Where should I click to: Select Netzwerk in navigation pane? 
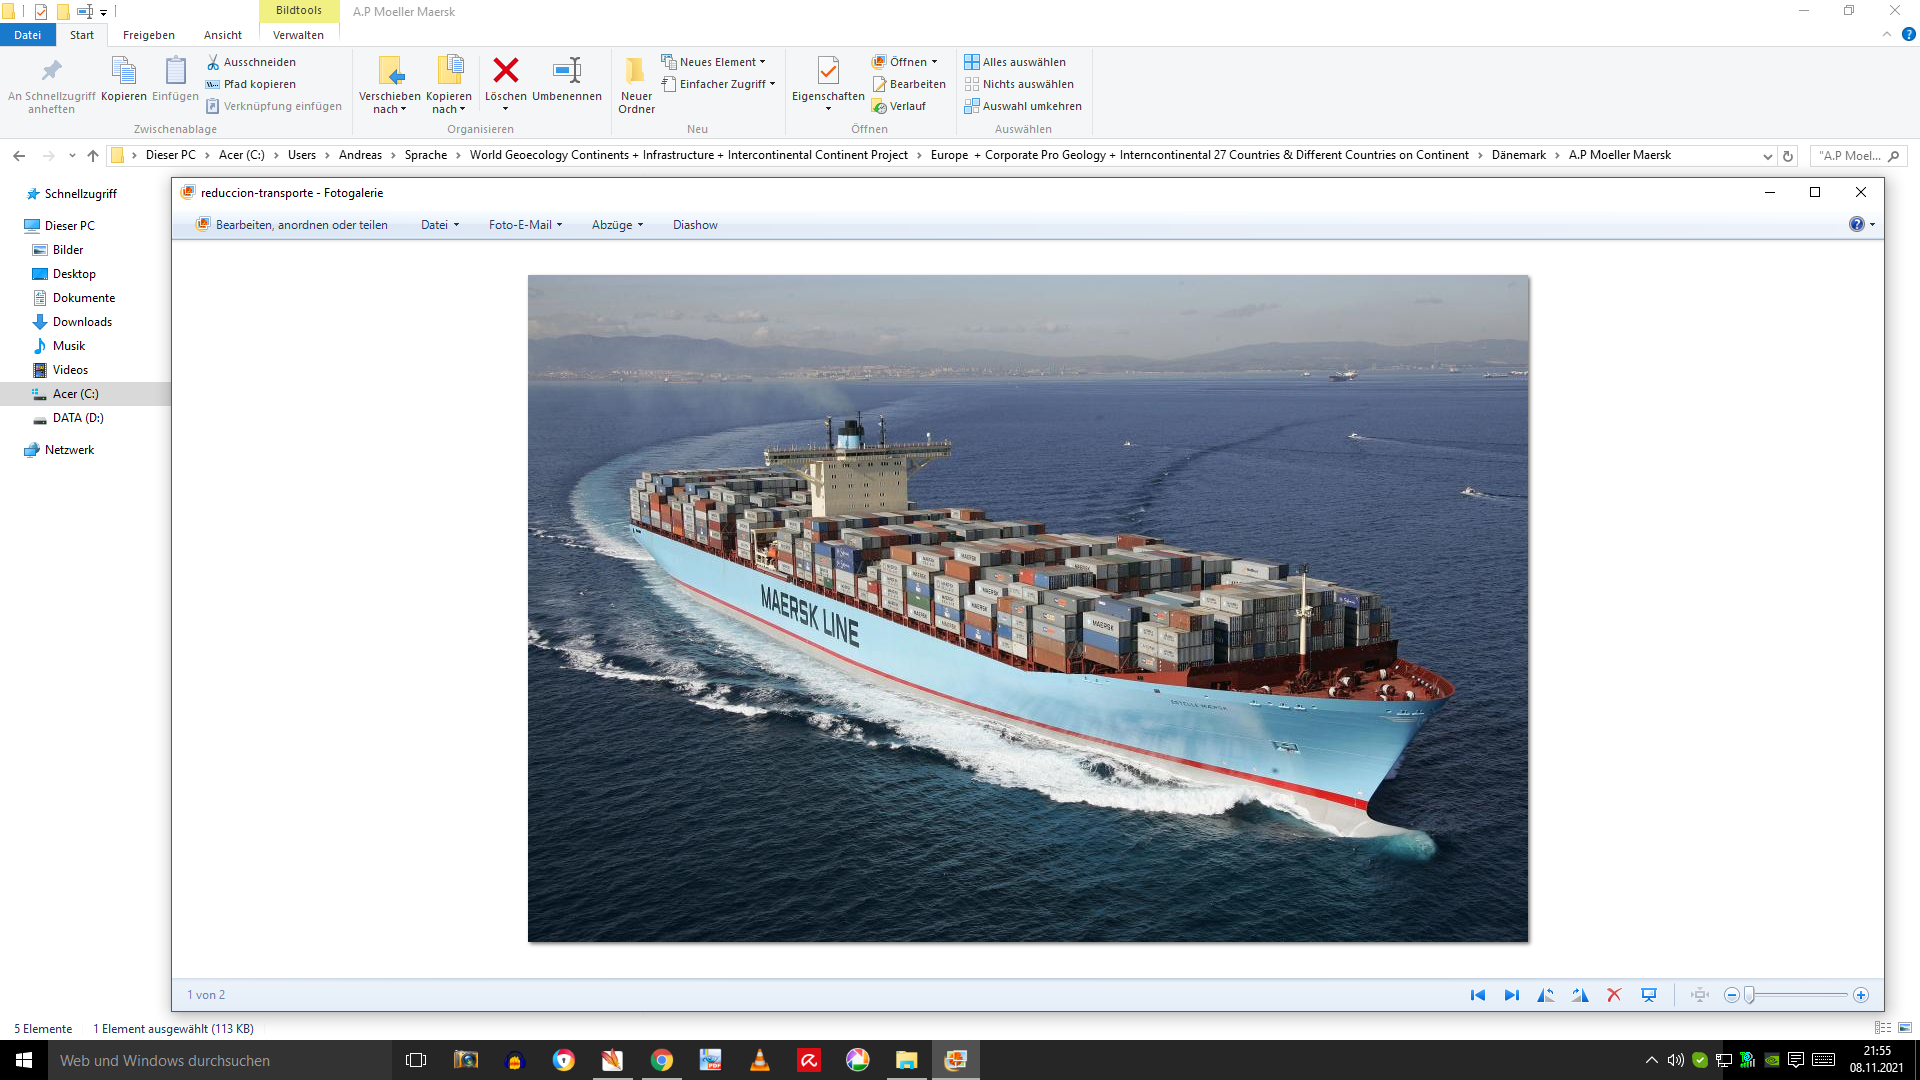click(x=69, y=450)
